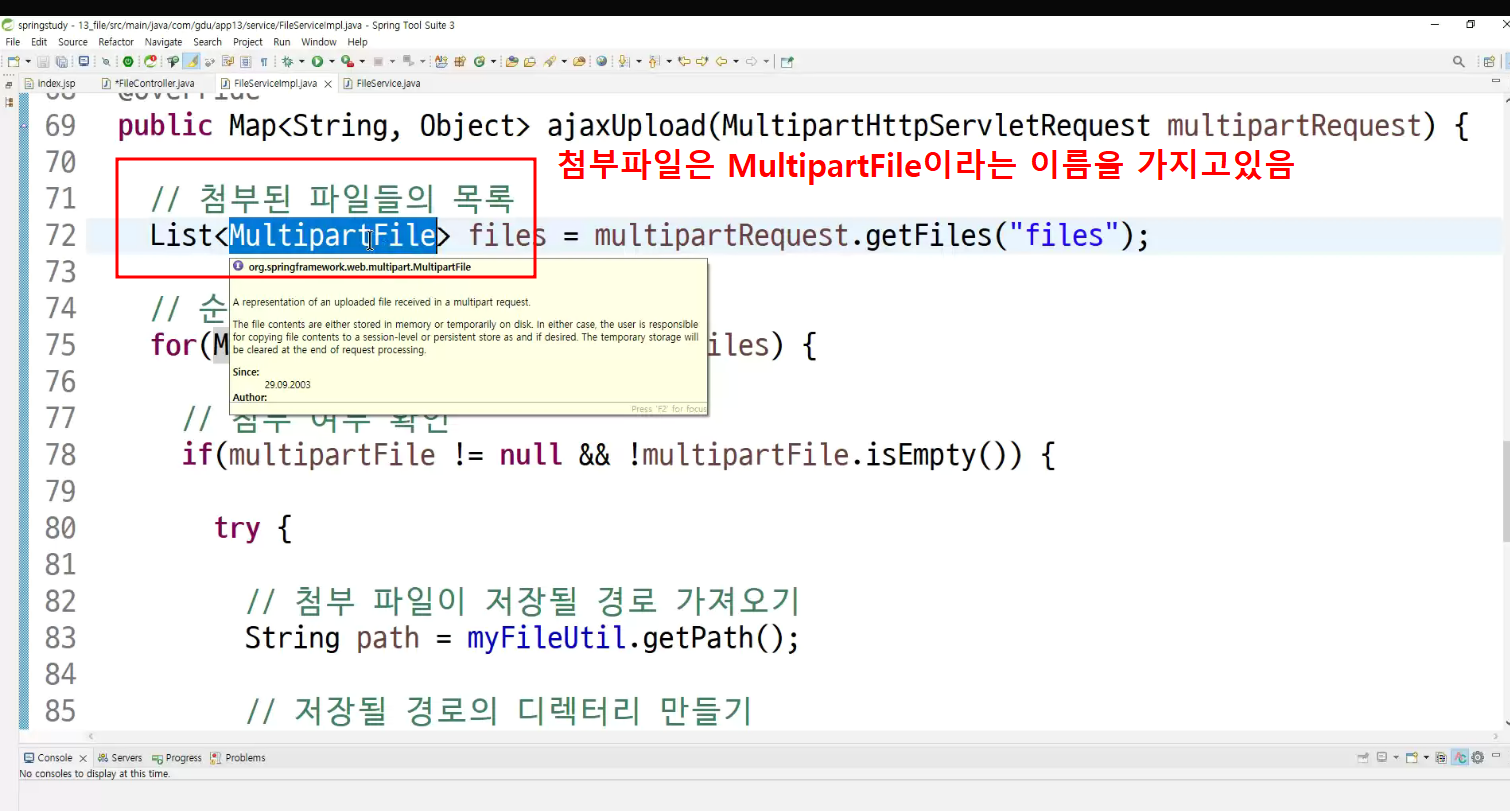Click 'myFileUtil.getPath()' on line 83
The height and width of the screenshot is (811, 1510).
(623, 637)
